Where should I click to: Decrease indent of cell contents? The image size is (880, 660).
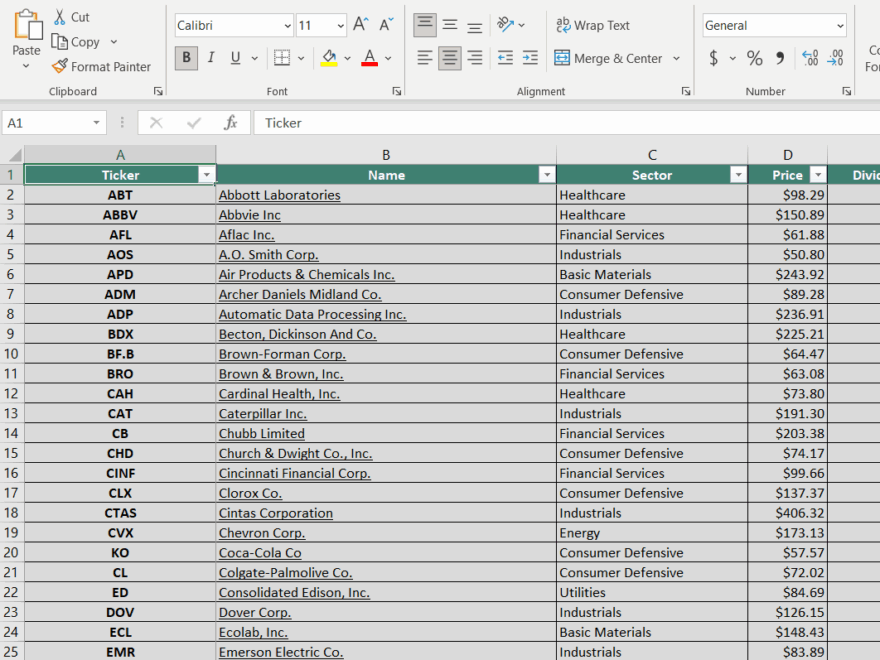click(505, 58)
